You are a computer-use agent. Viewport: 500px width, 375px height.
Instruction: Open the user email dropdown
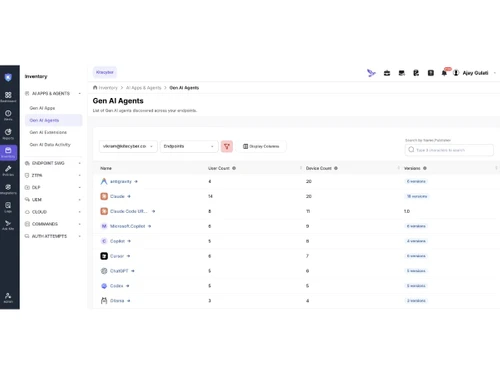coord(128,146)
